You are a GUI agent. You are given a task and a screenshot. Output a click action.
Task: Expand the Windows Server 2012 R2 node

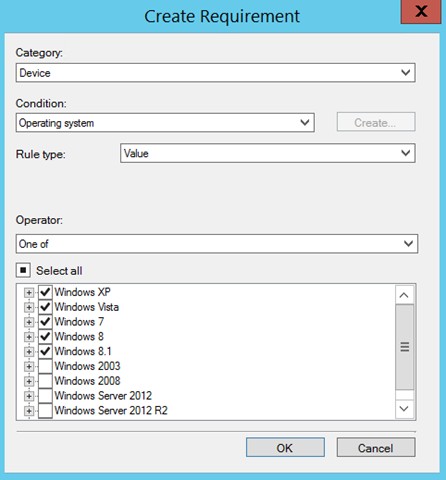(29, 411)
